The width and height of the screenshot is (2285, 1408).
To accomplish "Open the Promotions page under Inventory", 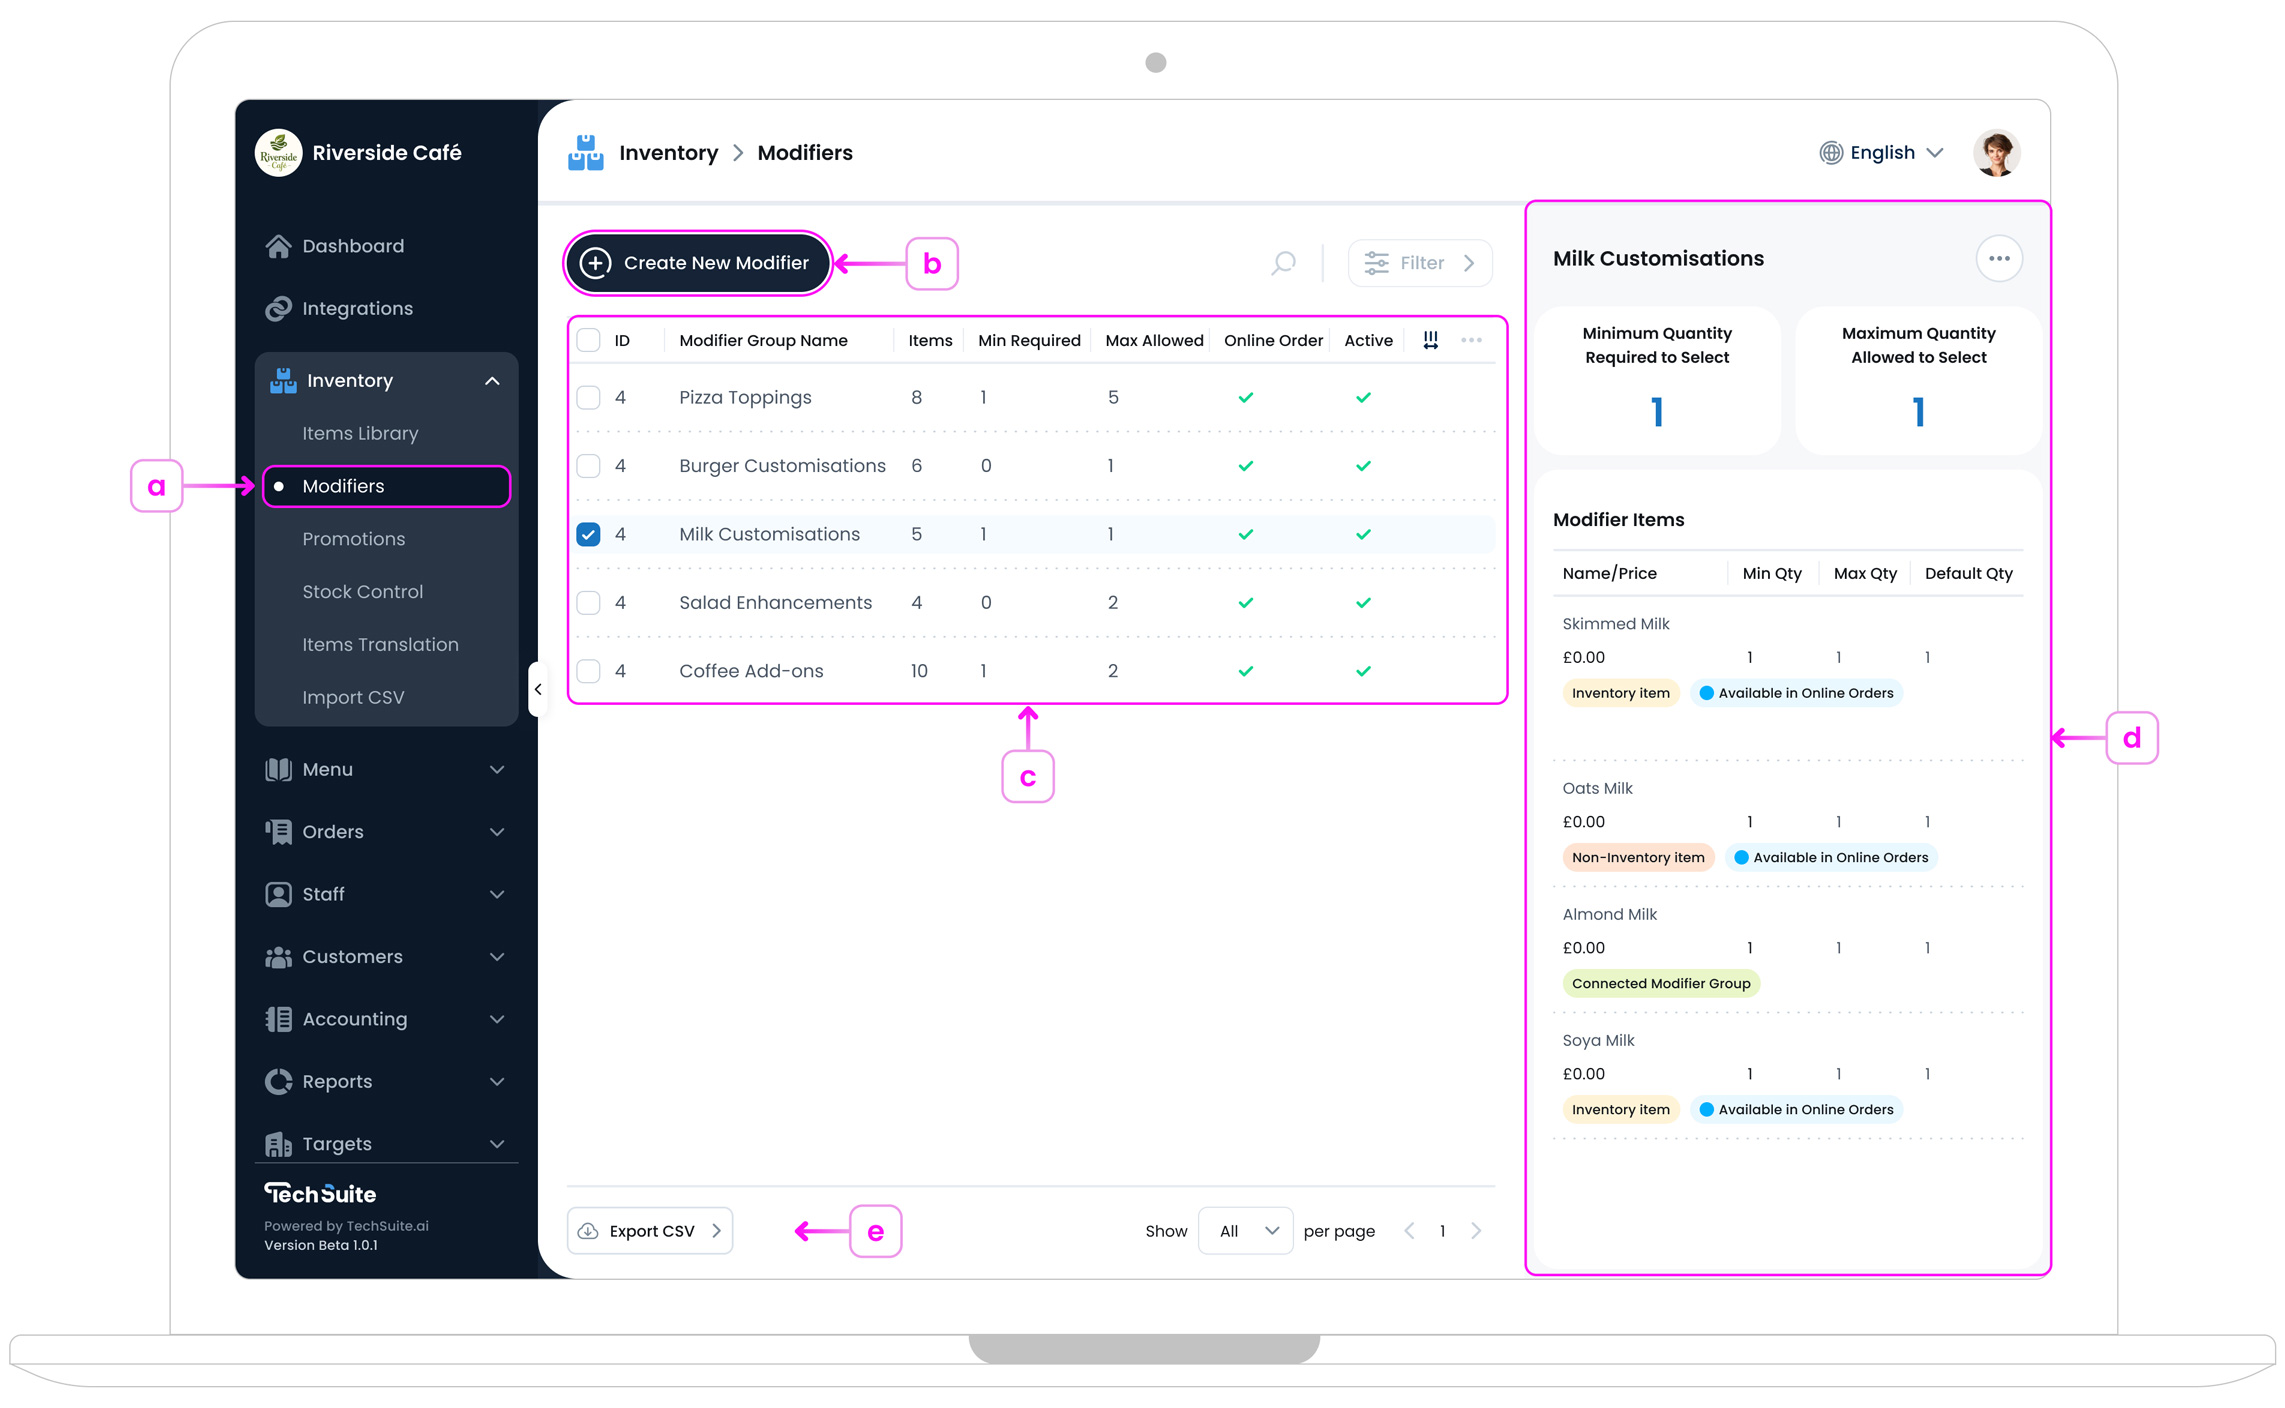I will coord(353,538).
